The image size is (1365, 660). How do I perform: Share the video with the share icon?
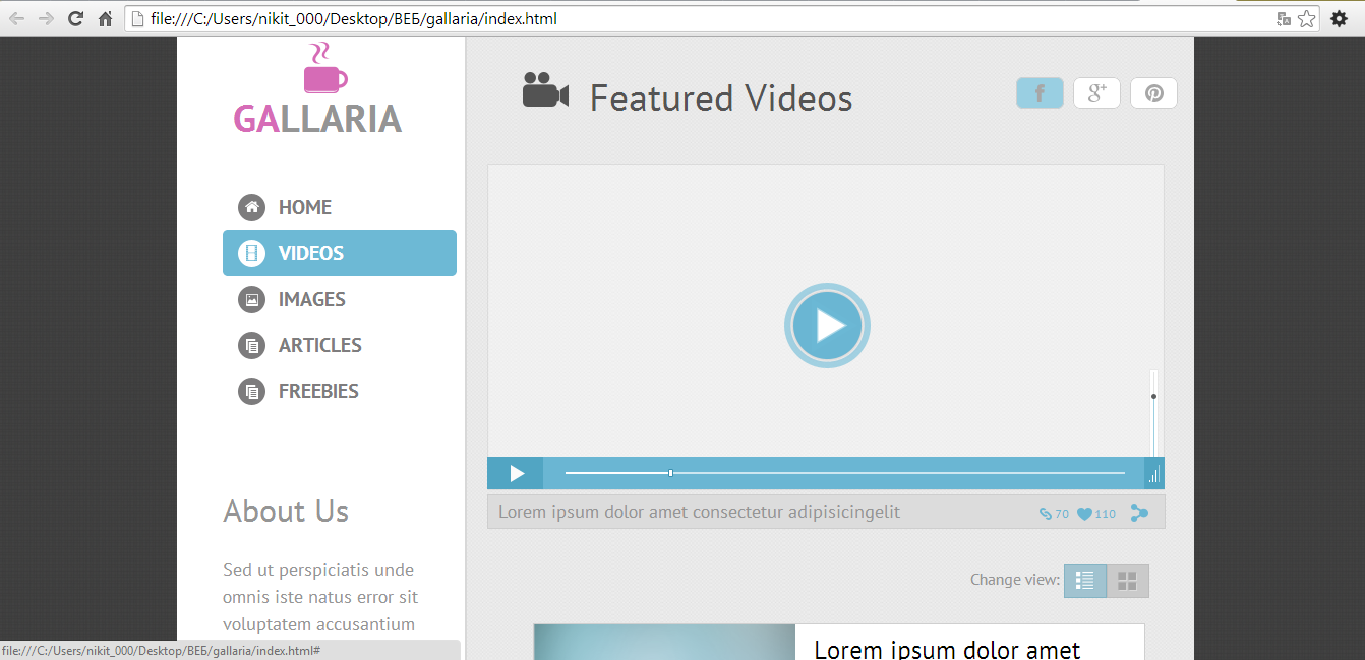(1139, 513)
